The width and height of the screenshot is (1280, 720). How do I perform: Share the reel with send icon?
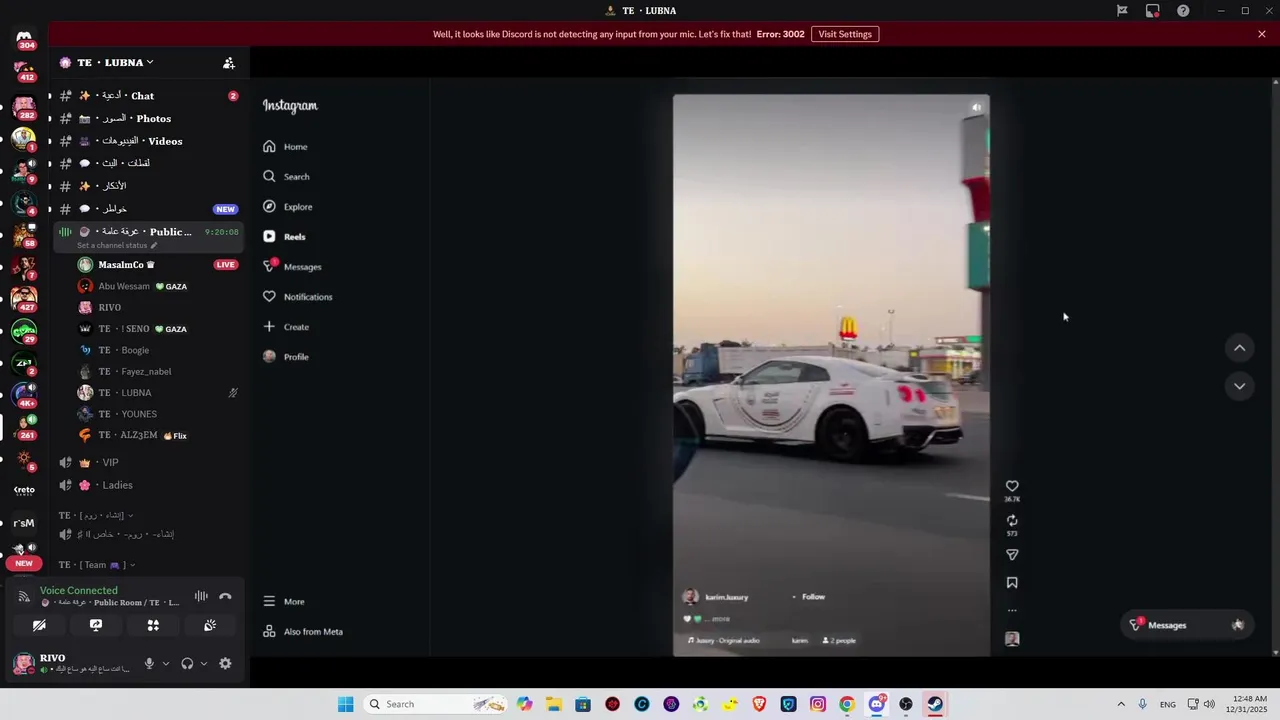pos(1012,555)
